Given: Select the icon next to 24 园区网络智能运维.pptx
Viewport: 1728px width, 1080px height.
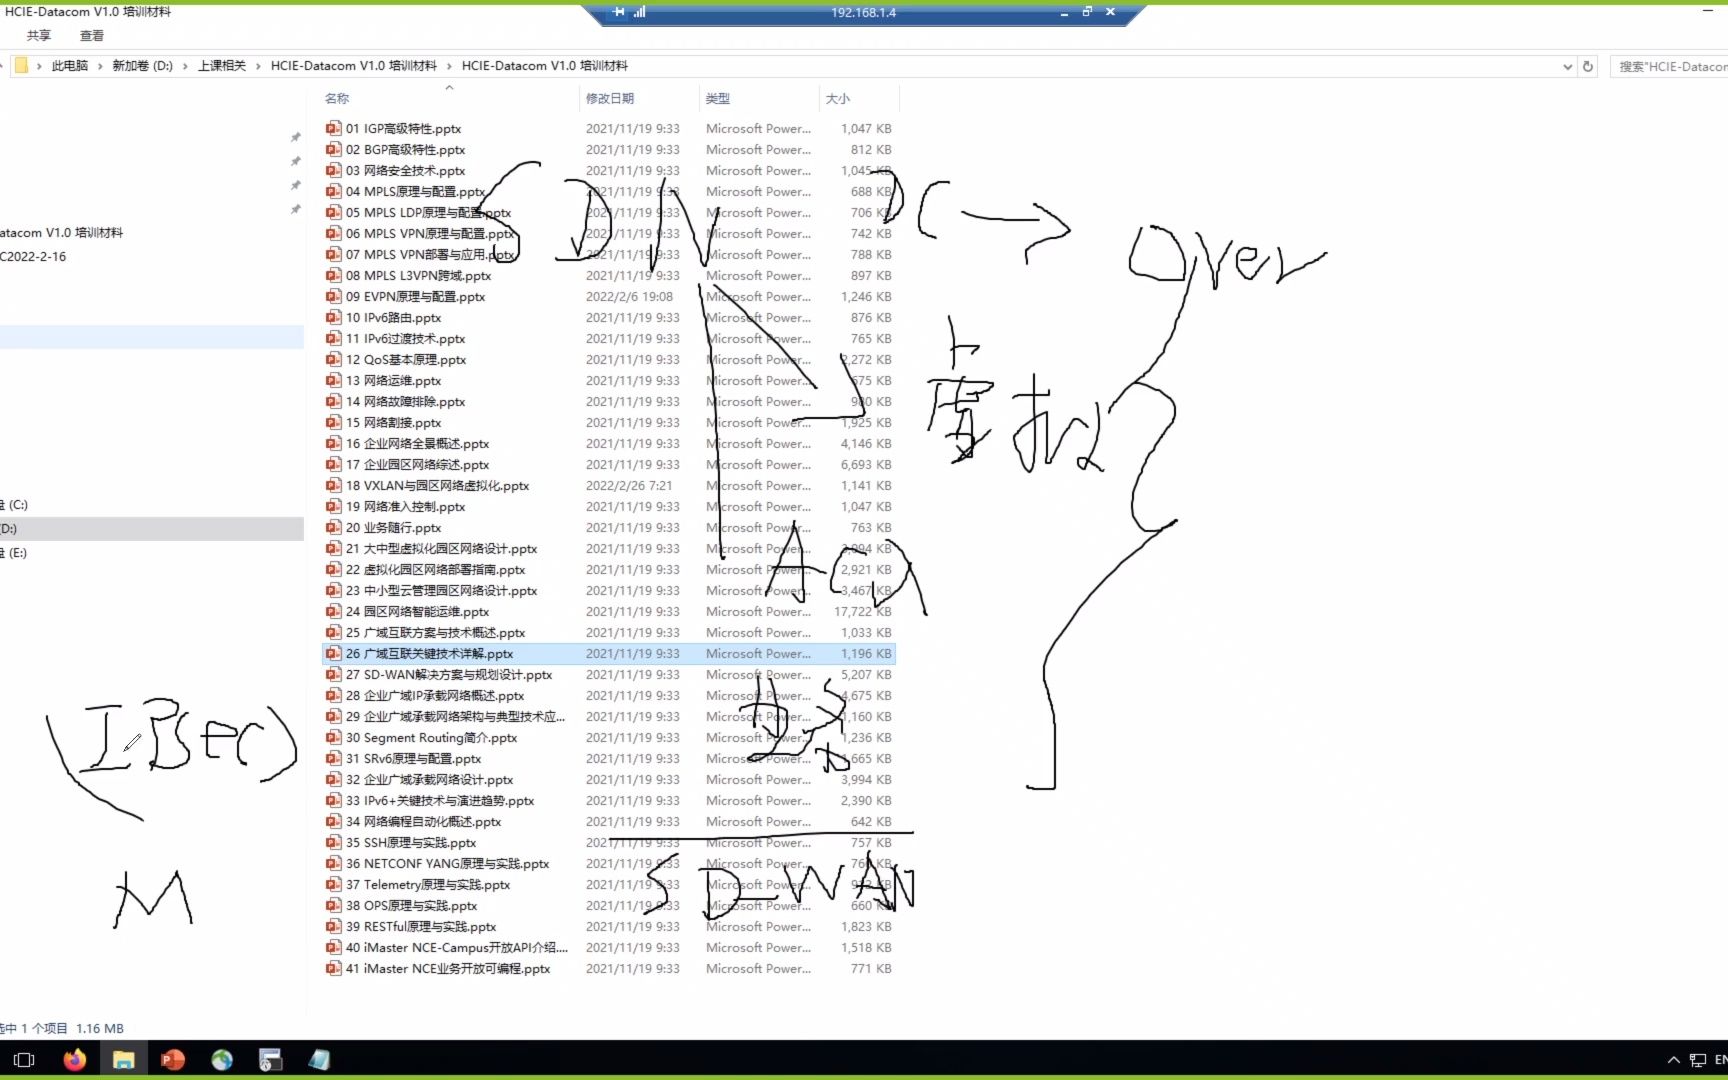Looking at the screenshot, I should click(x=333, y=611).
